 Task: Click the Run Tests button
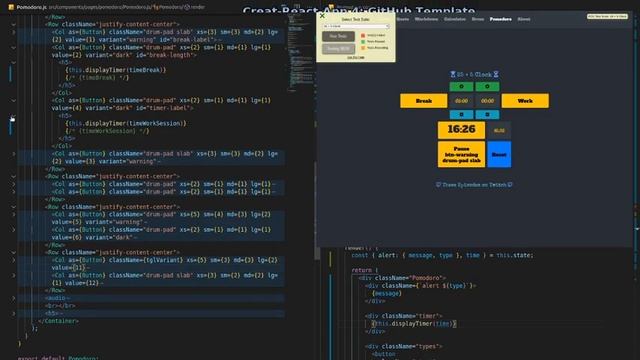(x=338, y=36)
